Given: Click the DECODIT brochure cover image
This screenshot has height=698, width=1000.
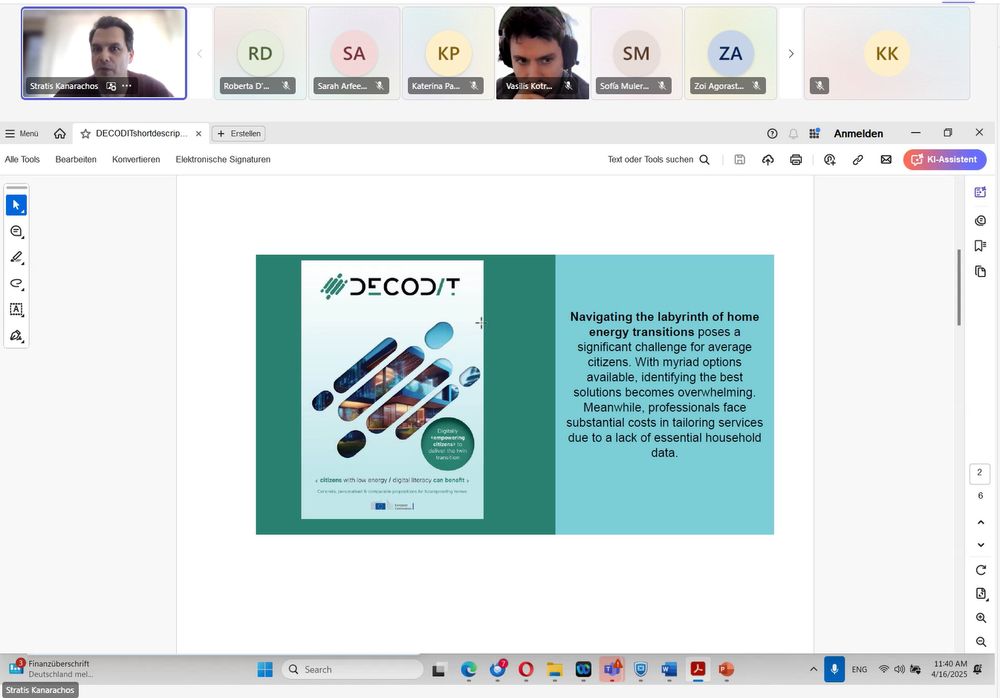Looking at the screenshot, I should [392, 390].
